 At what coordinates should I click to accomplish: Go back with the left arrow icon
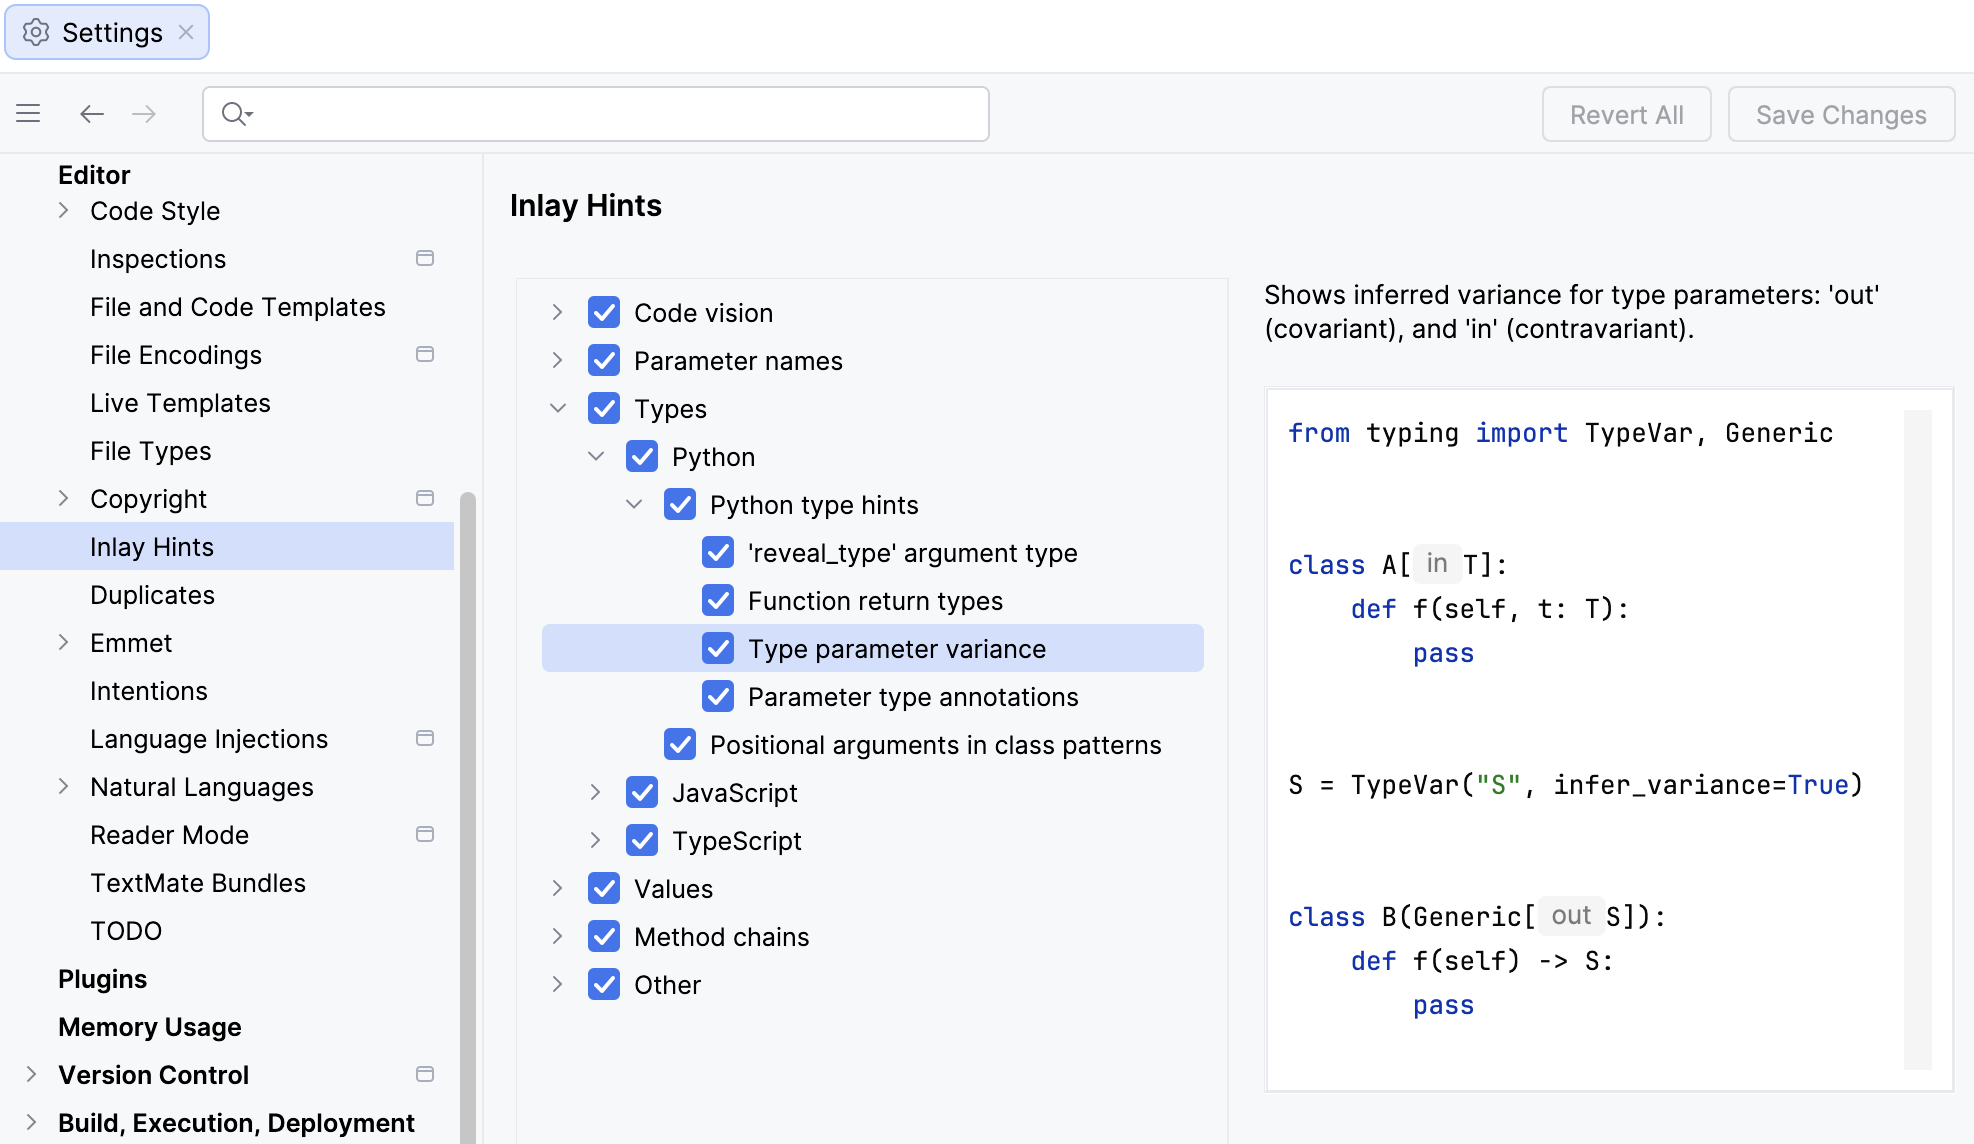[x=92, y=114]
